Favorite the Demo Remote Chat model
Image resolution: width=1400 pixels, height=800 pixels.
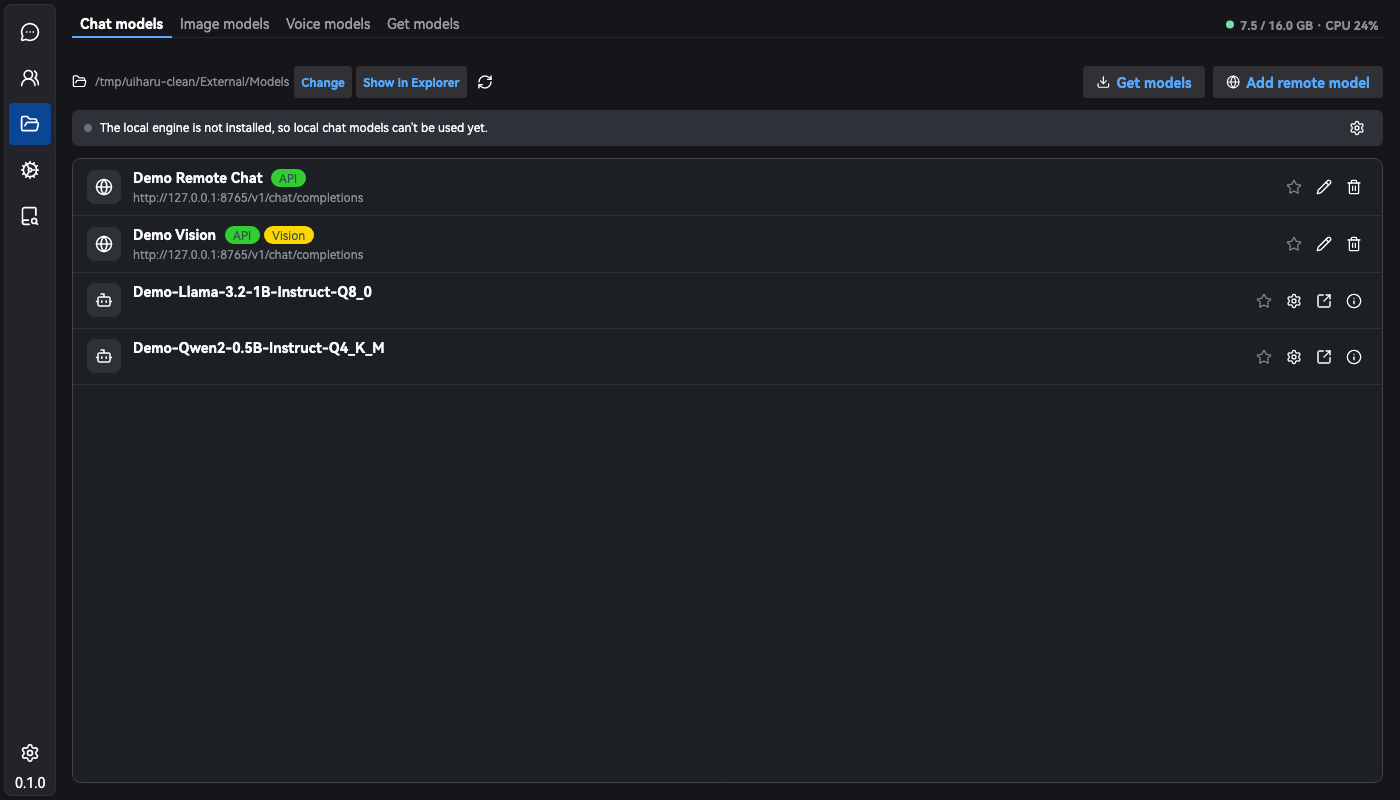coord(1294,187)
